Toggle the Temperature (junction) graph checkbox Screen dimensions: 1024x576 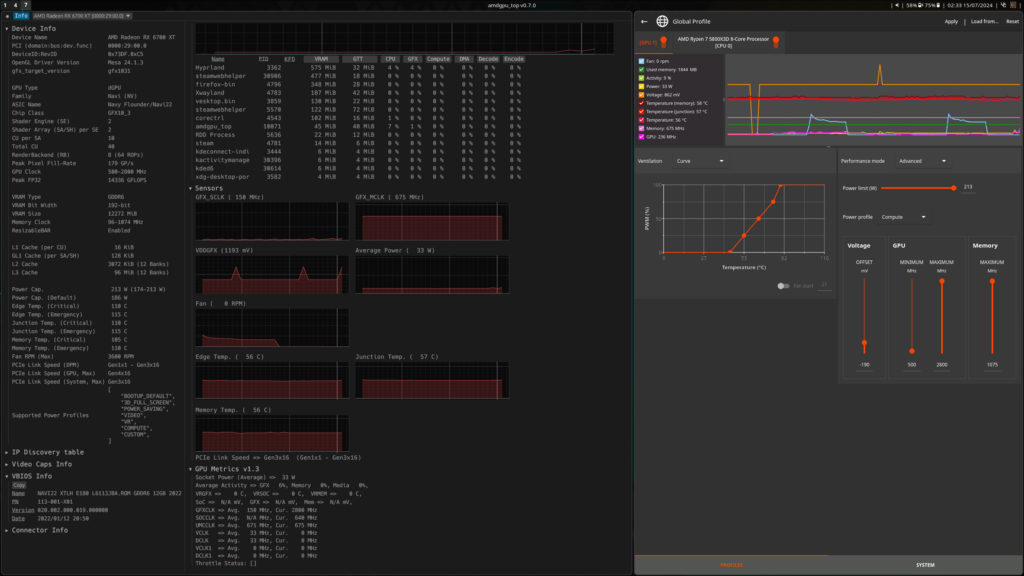point(641,112)
